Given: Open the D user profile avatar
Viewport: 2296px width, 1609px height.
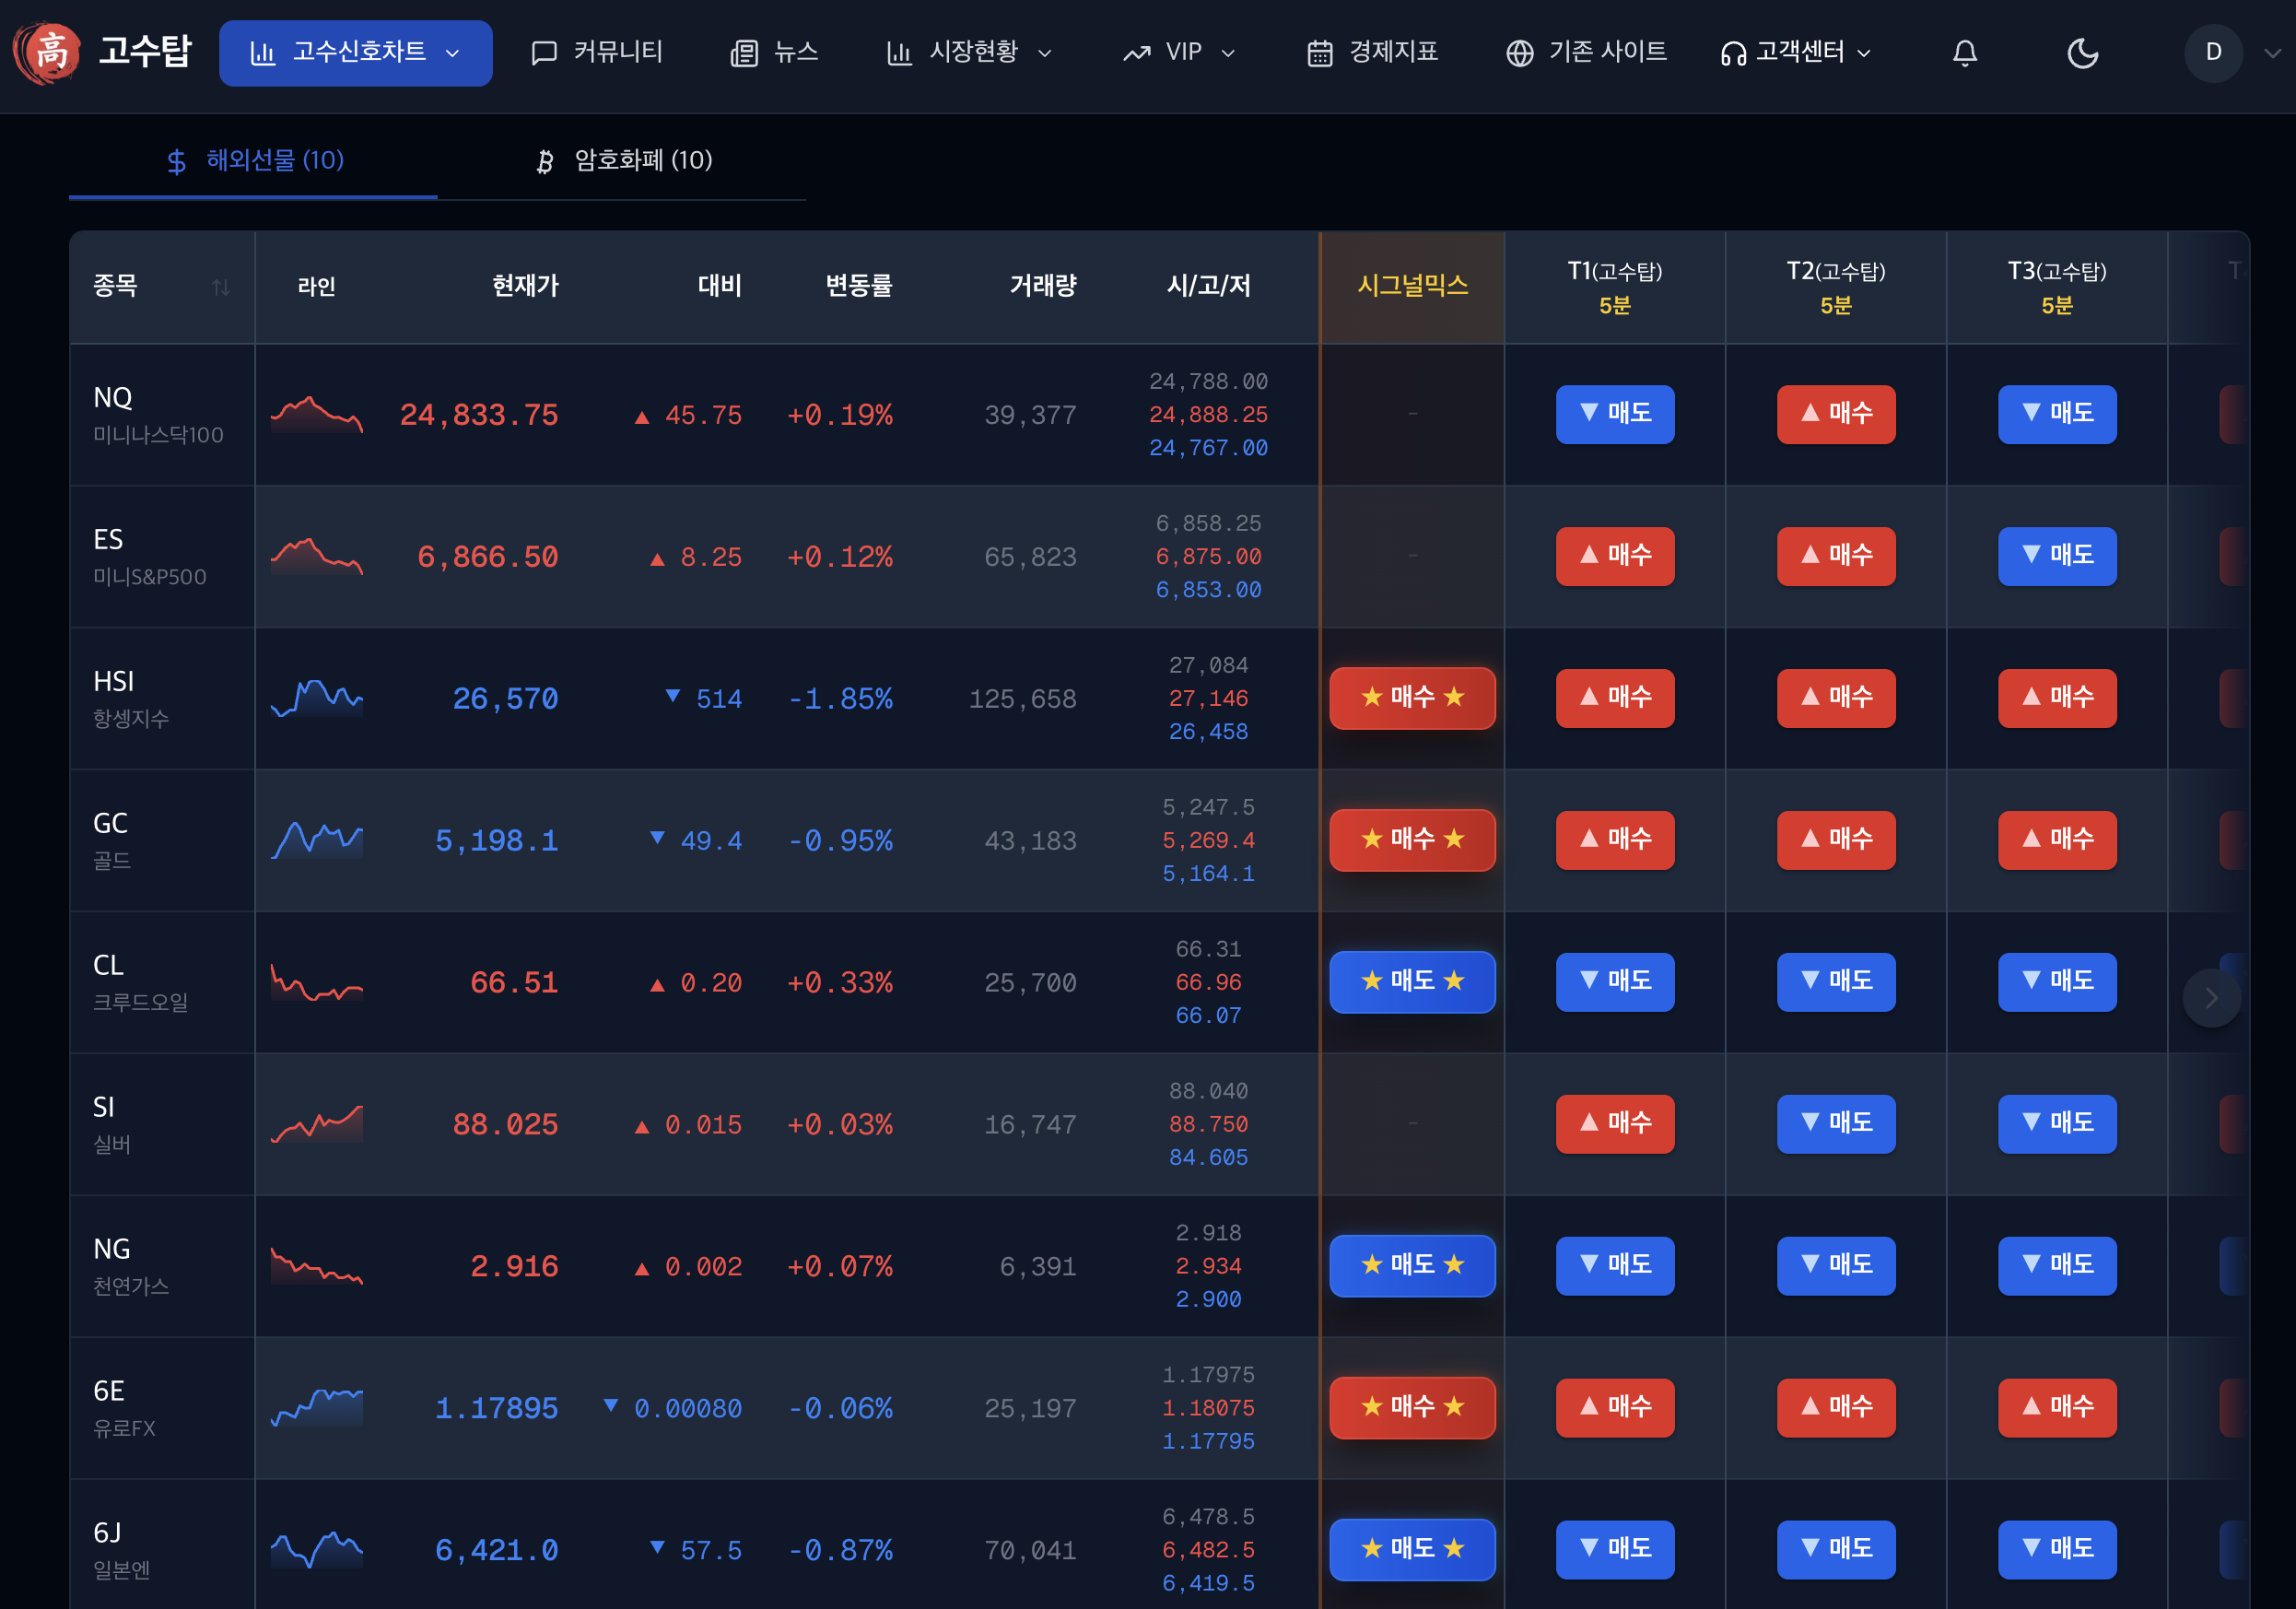Looking at the screenshot, I should tap(2213, 53).
